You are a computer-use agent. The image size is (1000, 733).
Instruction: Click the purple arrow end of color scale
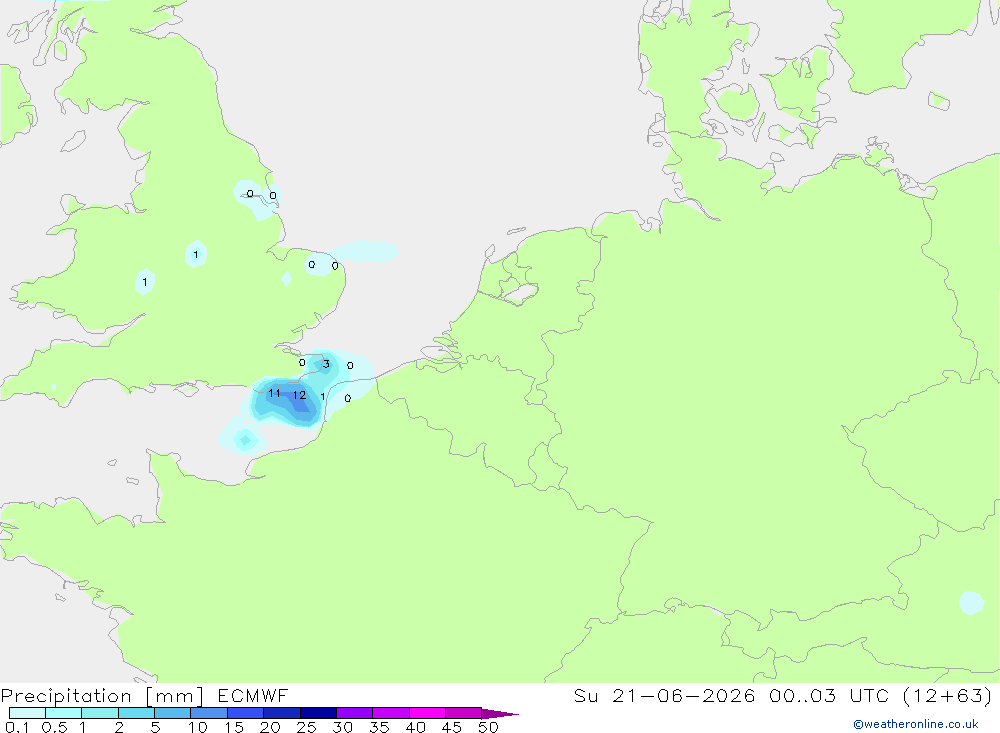[500, 713]
